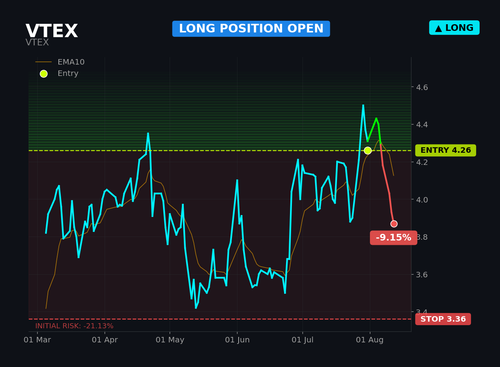Click the 01 May axis label
This screenshot has width=500, height=367.
(x=170, y=340)
